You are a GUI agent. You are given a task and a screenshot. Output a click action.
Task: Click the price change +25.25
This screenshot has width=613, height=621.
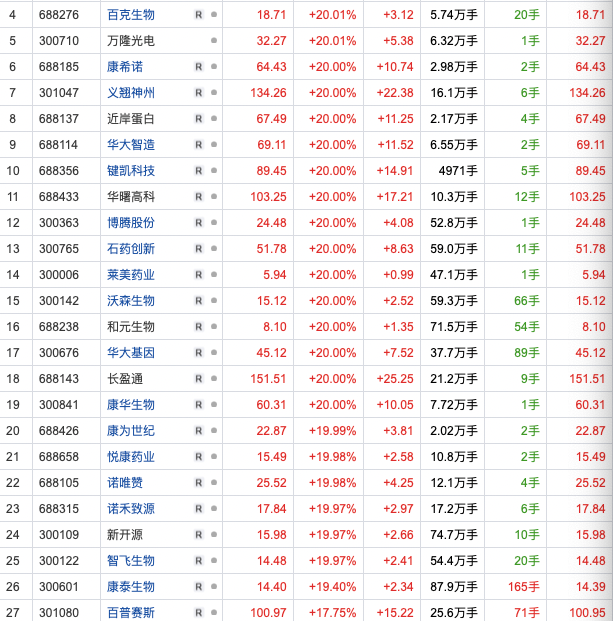click(395, 379)
